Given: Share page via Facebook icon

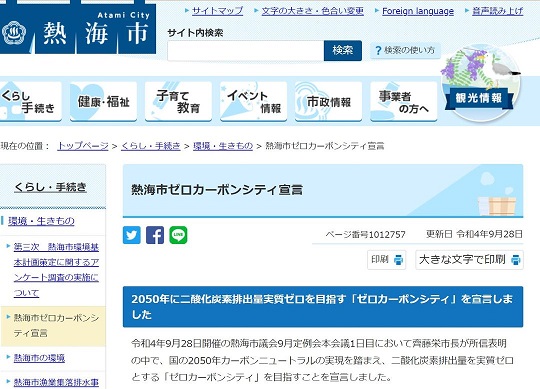Looking at the screenshot, I should (155, 235).
